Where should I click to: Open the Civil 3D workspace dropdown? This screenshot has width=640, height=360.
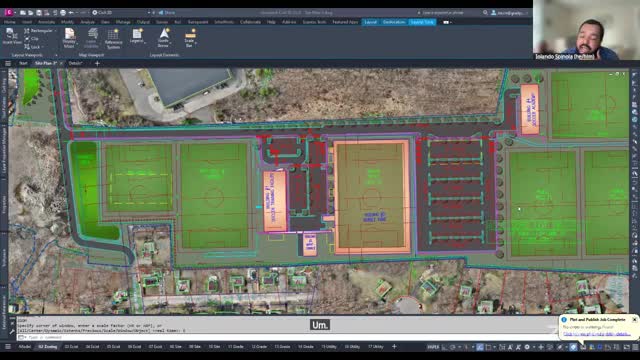click(121, 13)
